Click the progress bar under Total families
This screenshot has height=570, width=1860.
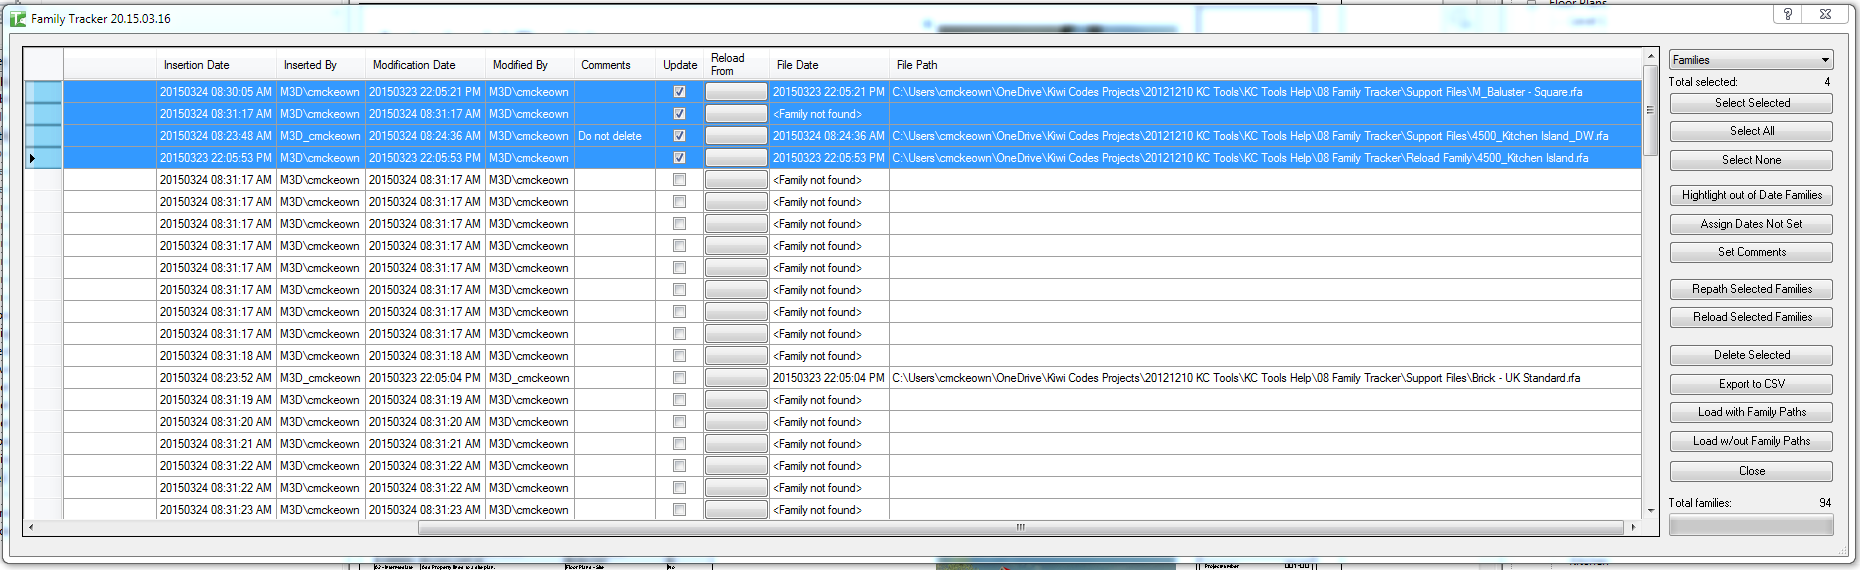(x=1751, y=525)
